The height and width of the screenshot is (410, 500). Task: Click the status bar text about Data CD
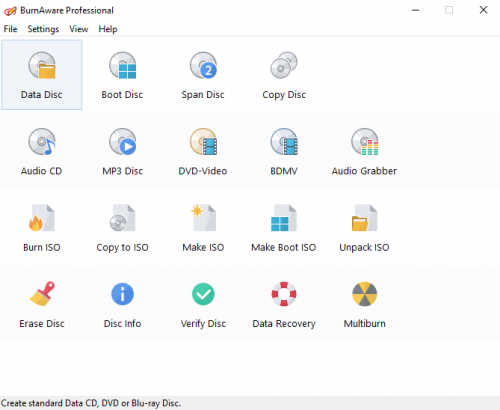point(91,403)
